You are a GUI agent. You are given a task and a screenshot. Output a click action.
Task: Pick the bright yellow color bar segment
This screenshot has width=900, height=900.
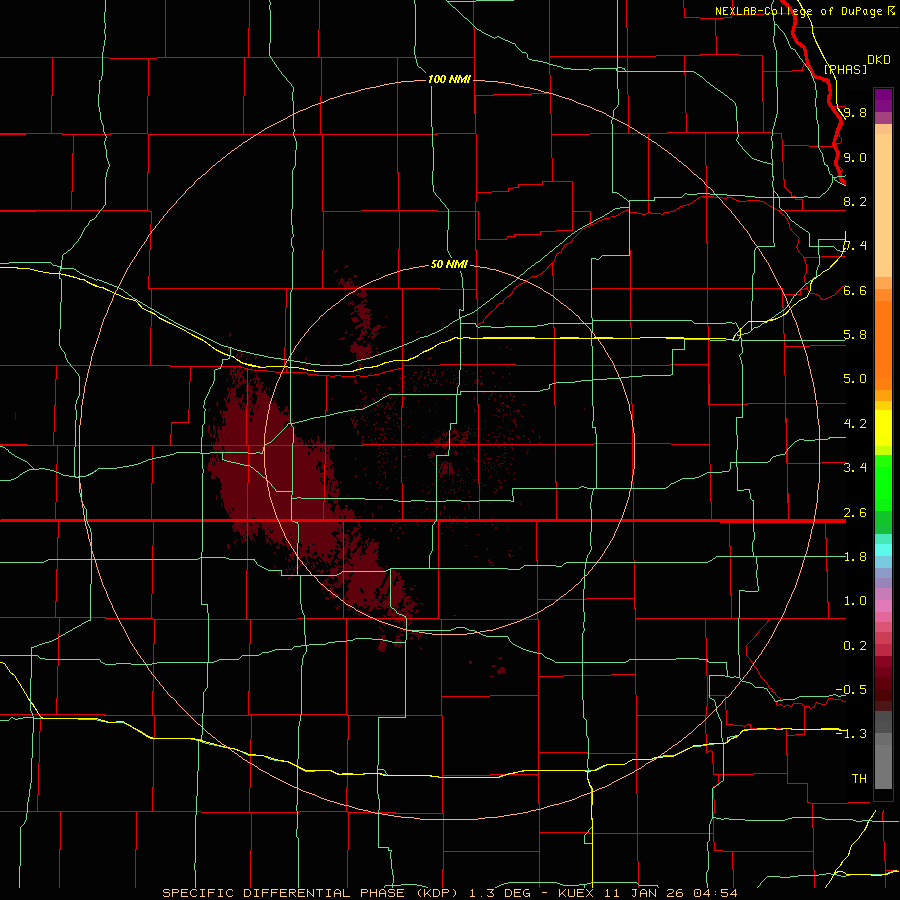click(883, 428)
